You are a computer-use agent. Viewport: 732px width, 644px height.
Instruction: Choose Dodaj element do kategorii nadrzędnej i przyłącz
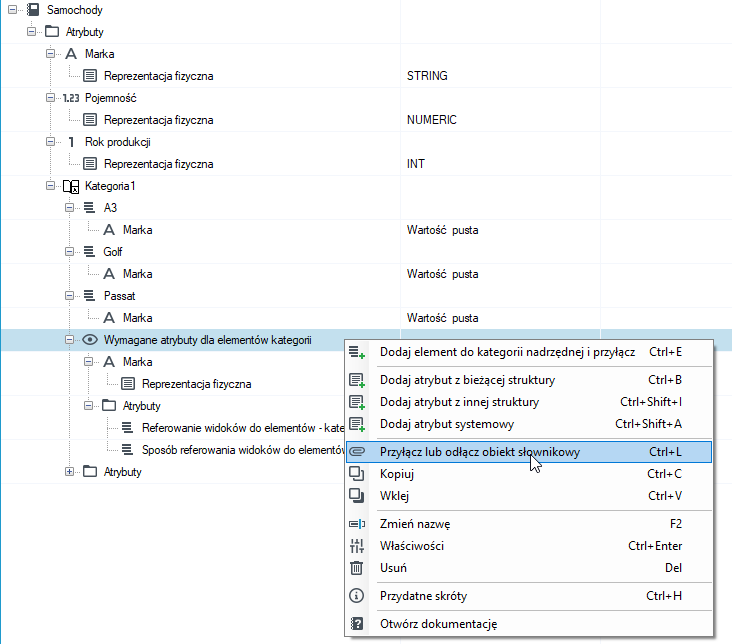pyautogui.click(x=529, y=352)
